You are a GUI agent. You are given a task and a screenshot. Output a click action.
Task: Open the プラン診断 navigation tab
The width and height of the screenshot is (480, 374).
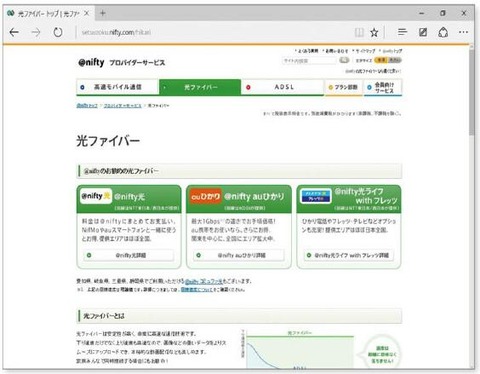(x=344, y=87)
